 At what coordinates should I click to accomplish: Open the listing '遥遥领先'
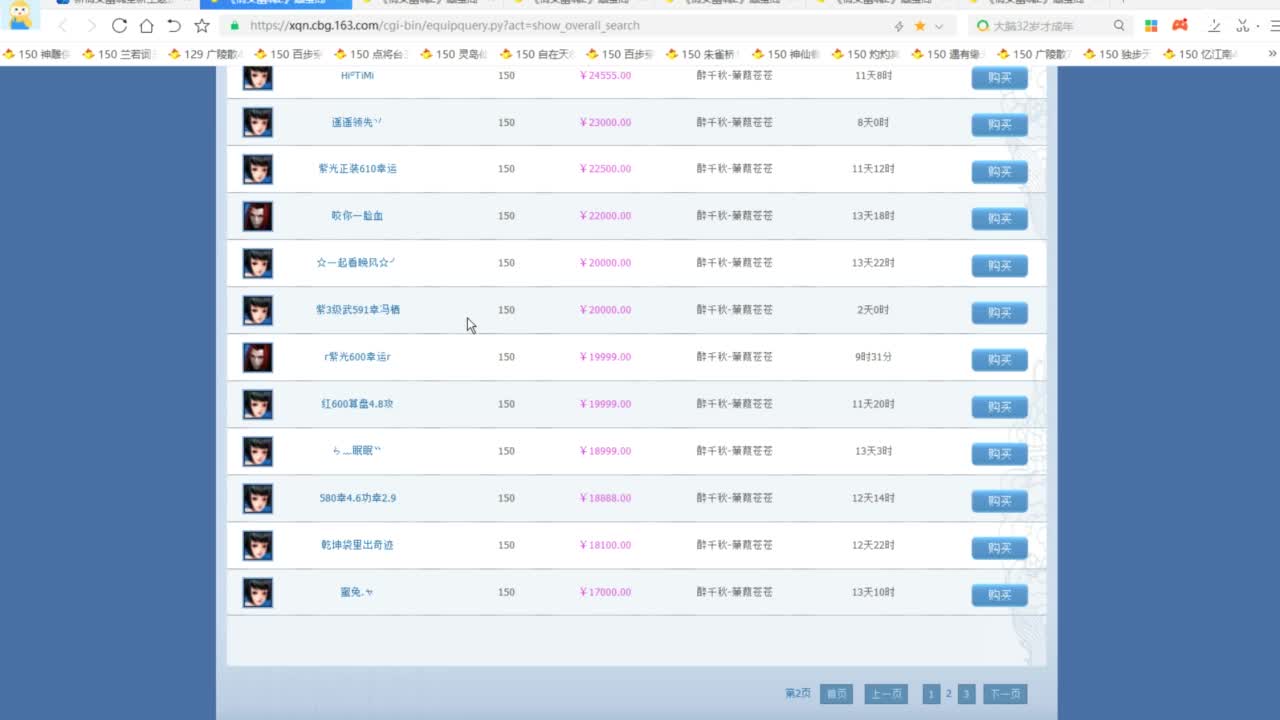[x=357, y=122]
